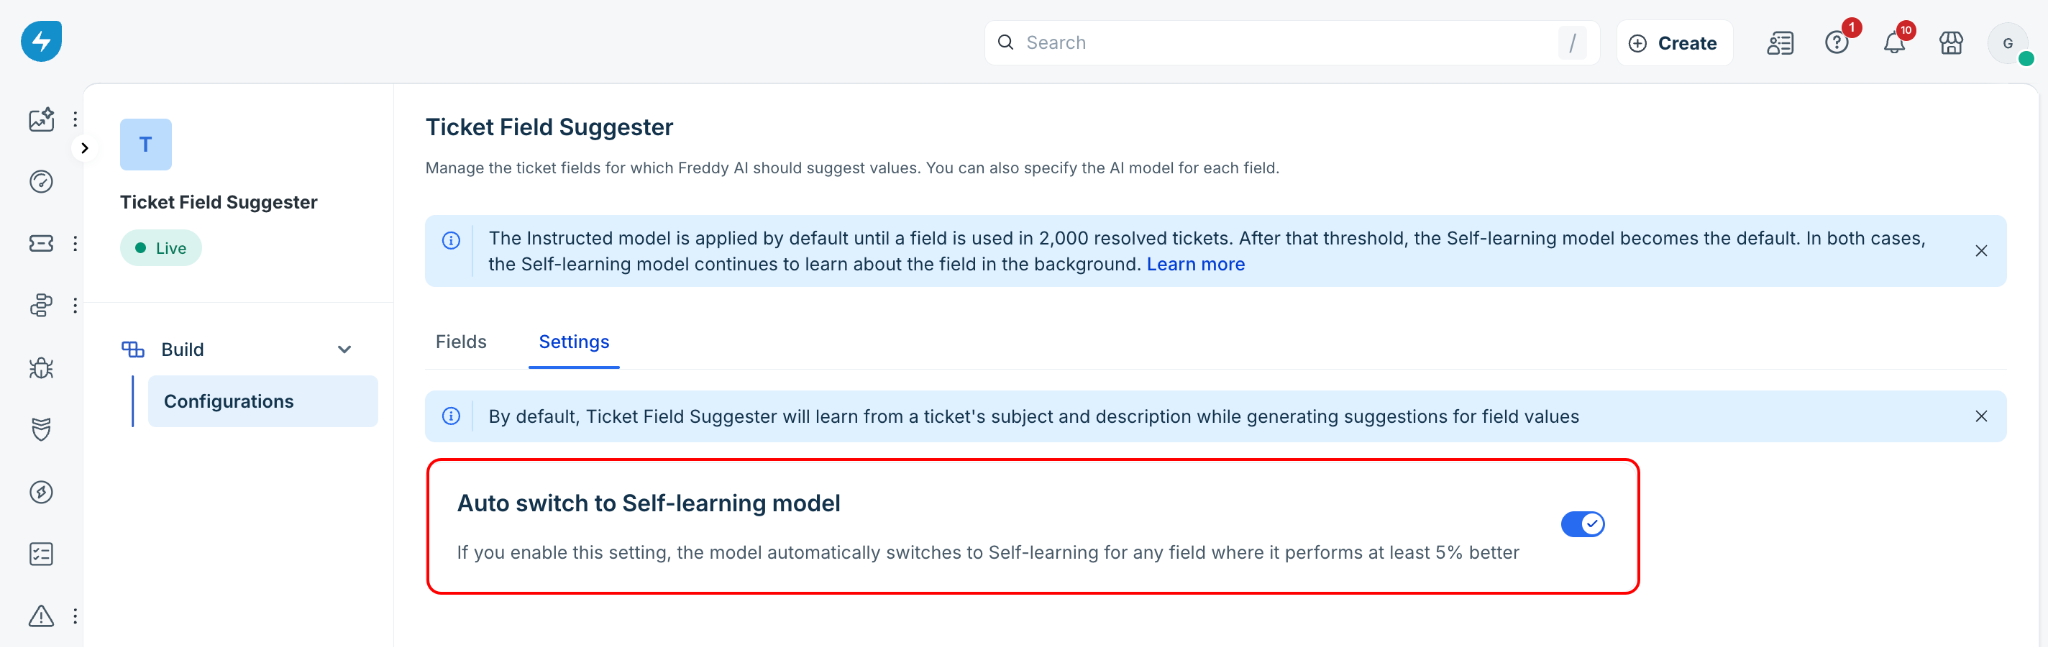Click info icon in default learning banner

coord(451,416)
